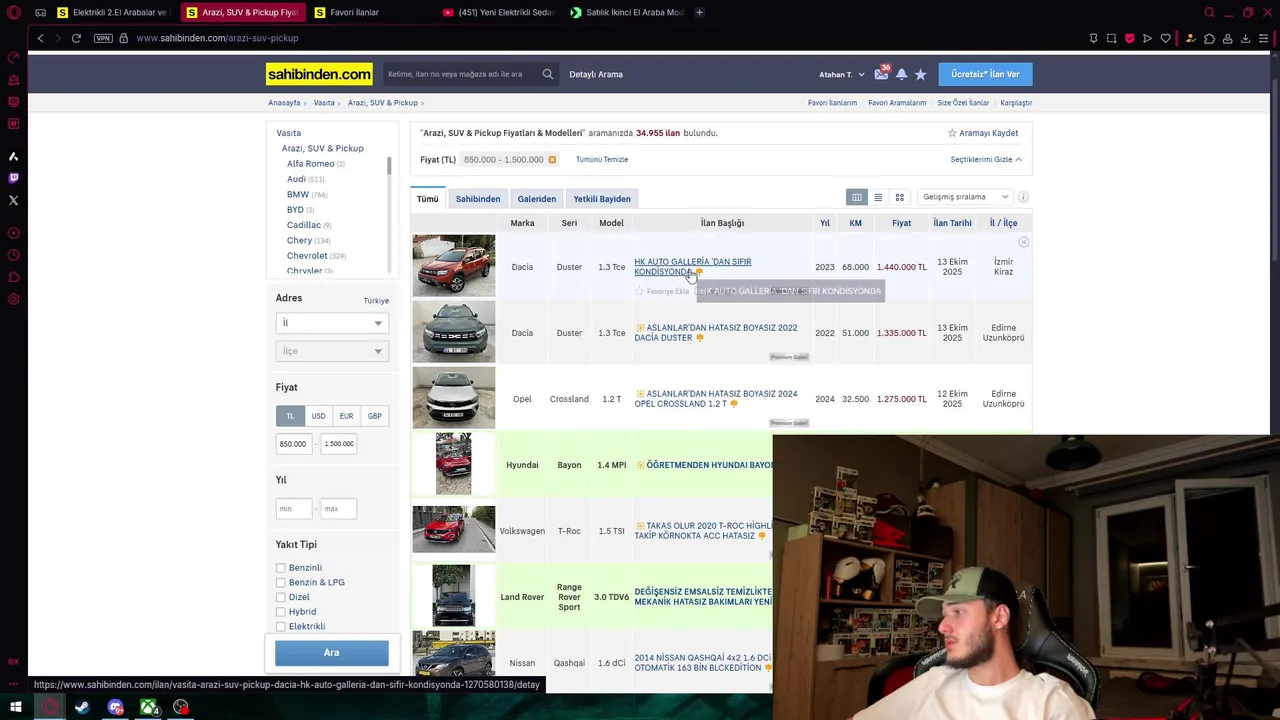Check the Hybrid fuel type
This screenshot has width=1280, height=720.
pyautogui.click(x=281, y=612)
